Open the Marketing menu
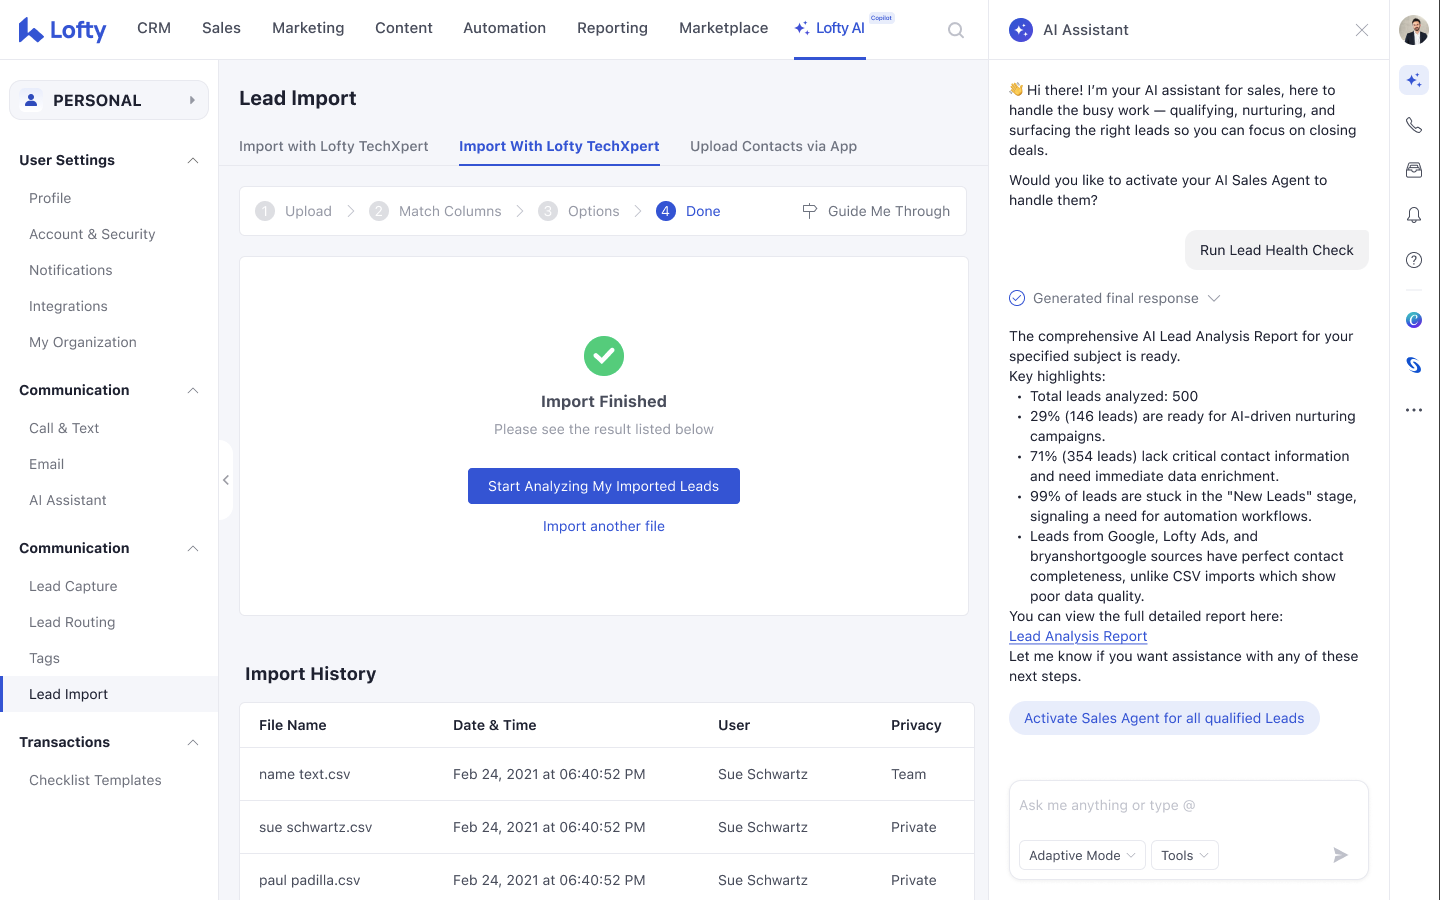The image size is (1440, 900). coord(308,28)
